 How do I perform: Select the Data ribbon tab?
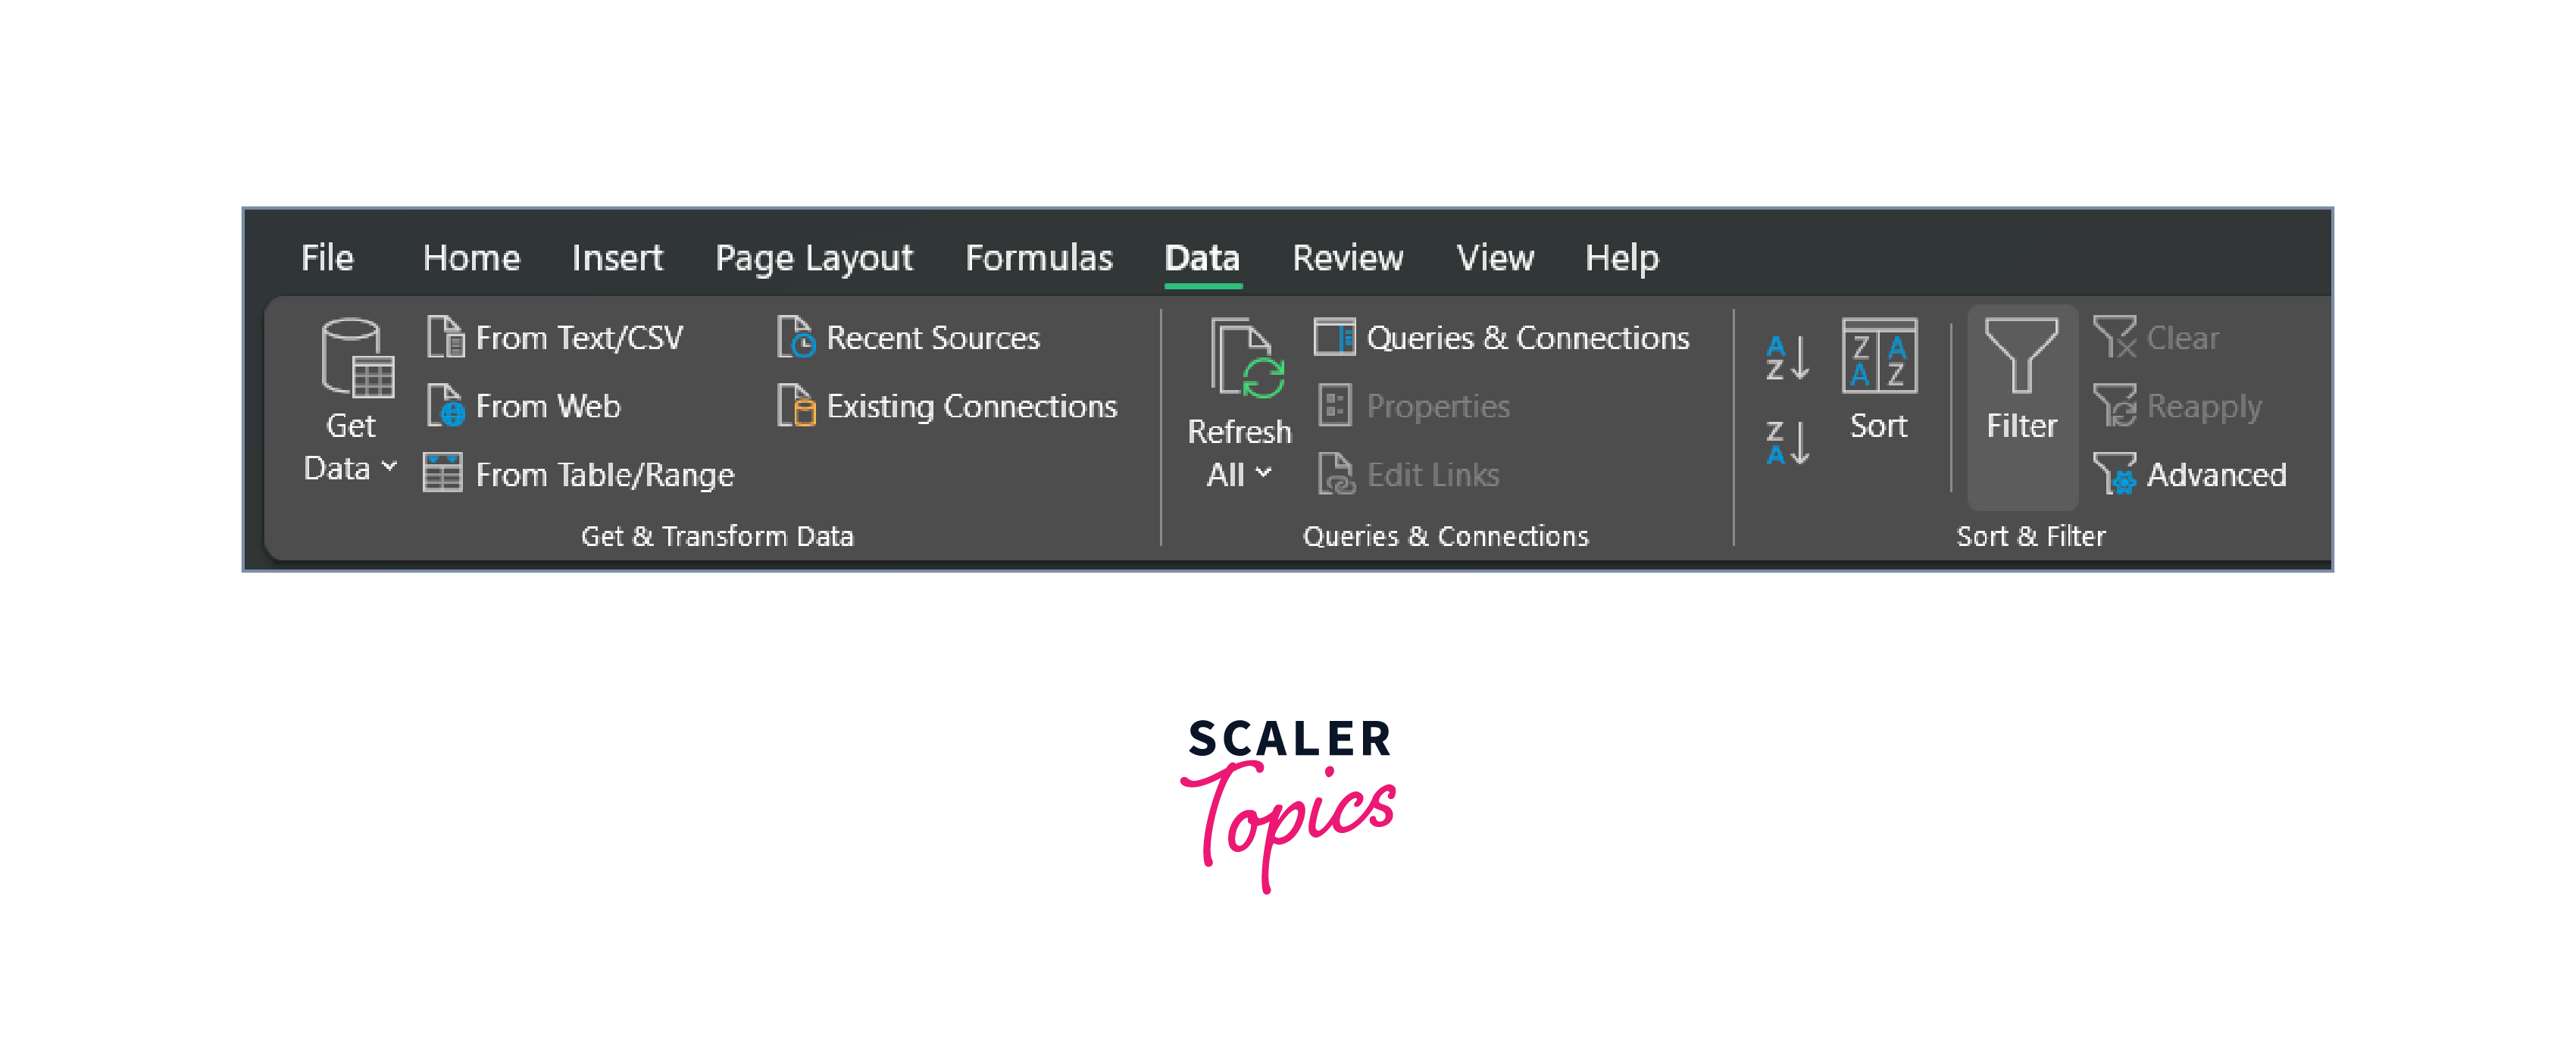(1201, 256)
